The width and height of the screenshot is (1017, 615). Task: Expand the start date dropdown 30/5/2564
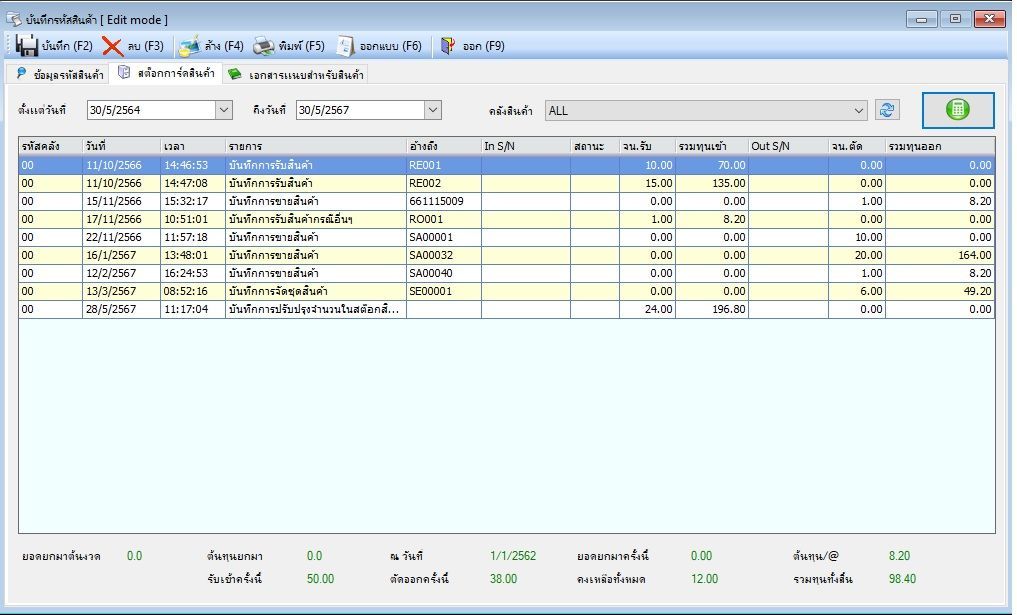(x=224, y=110)
